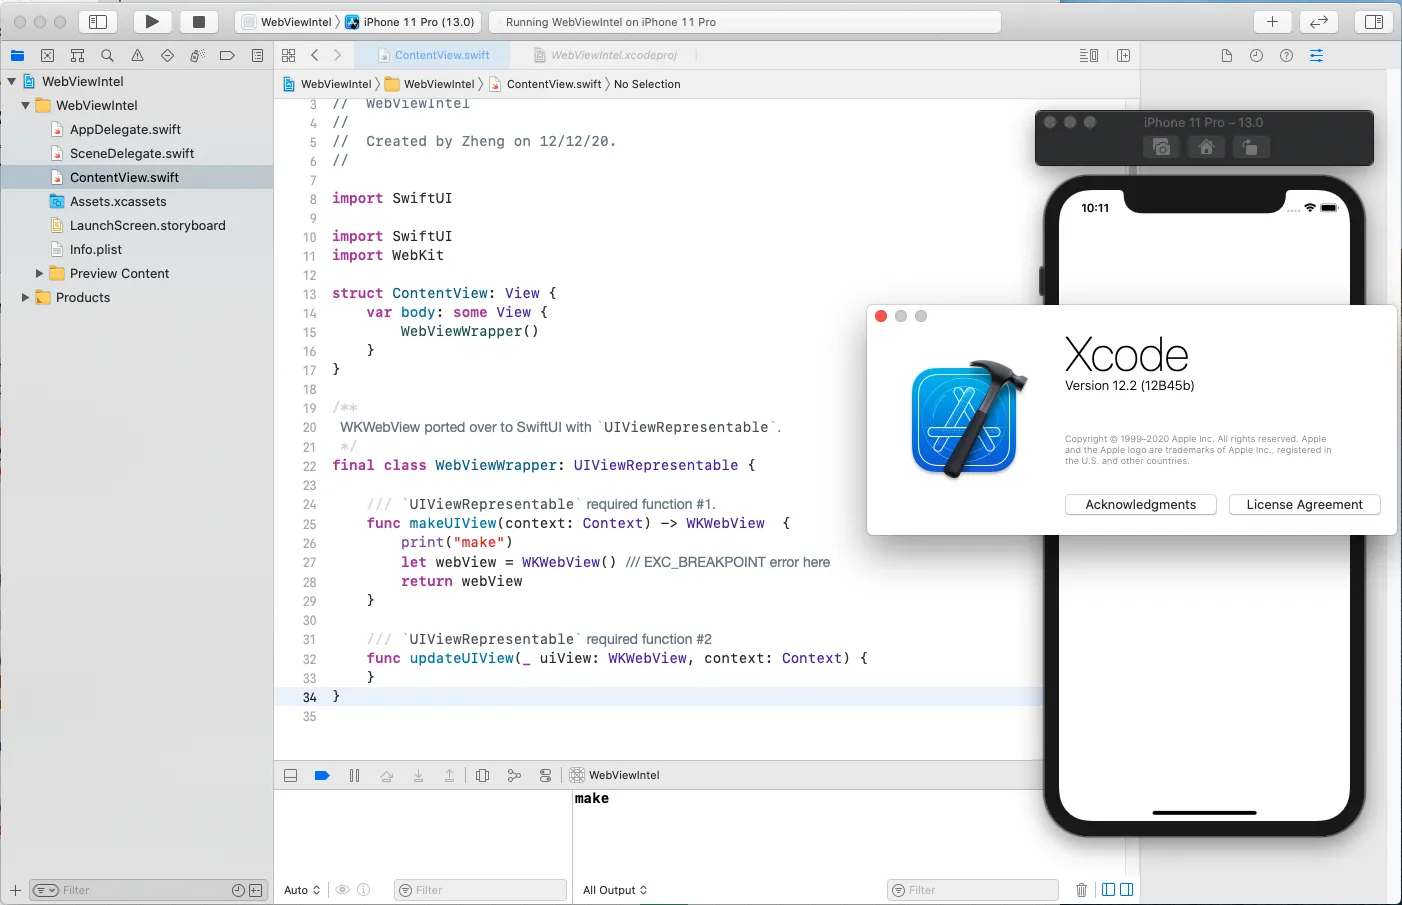1402x905 pixels.
Task: Open the All Output console dropdown
Action: tap(615, 890)
